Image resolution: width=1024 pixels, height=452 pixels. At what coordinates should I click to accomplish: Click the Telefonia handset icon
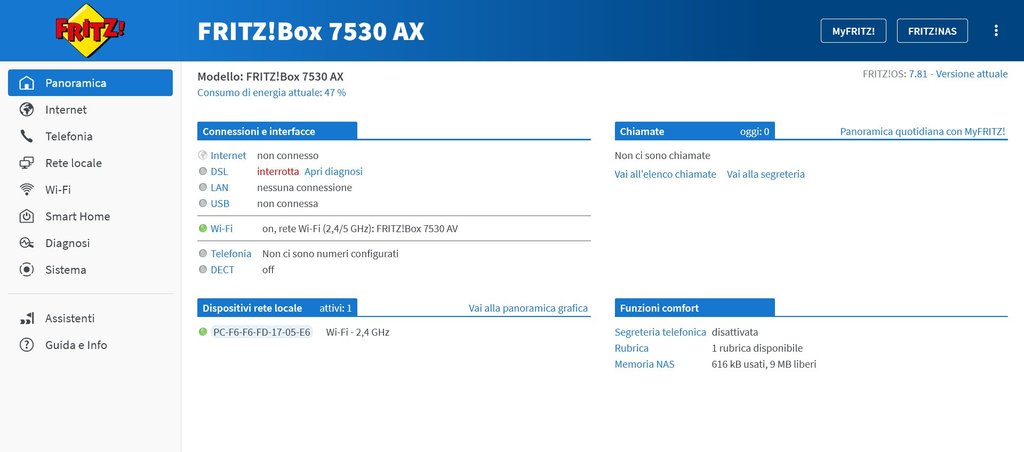pos(27,137)
